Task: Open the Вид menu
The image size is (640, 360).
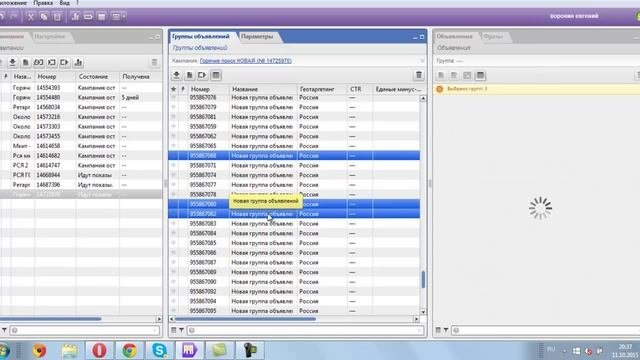Action: coord(64,3)
